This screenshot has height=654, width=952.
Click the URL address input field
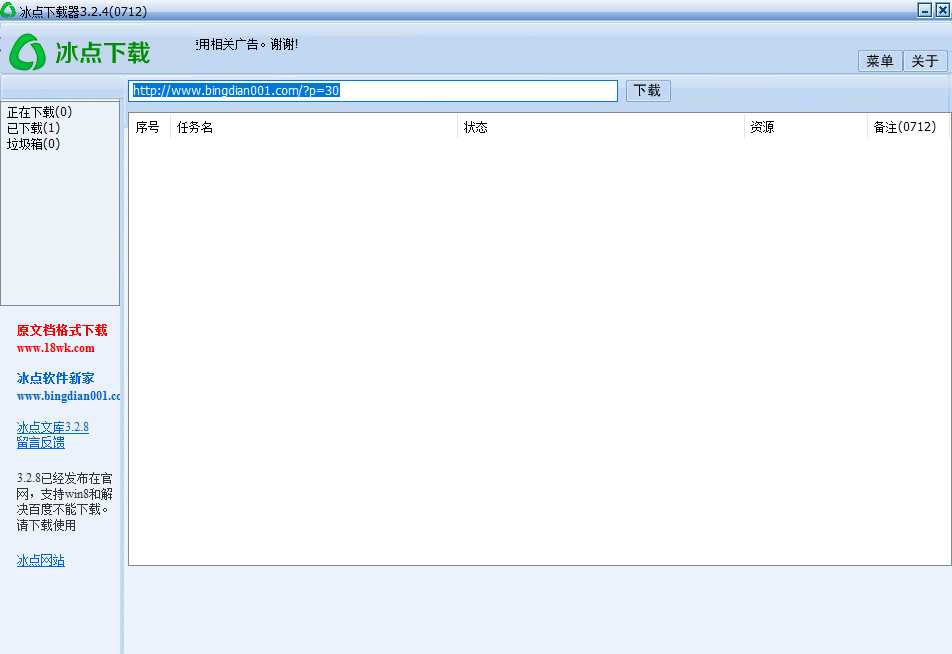[373, 90]
